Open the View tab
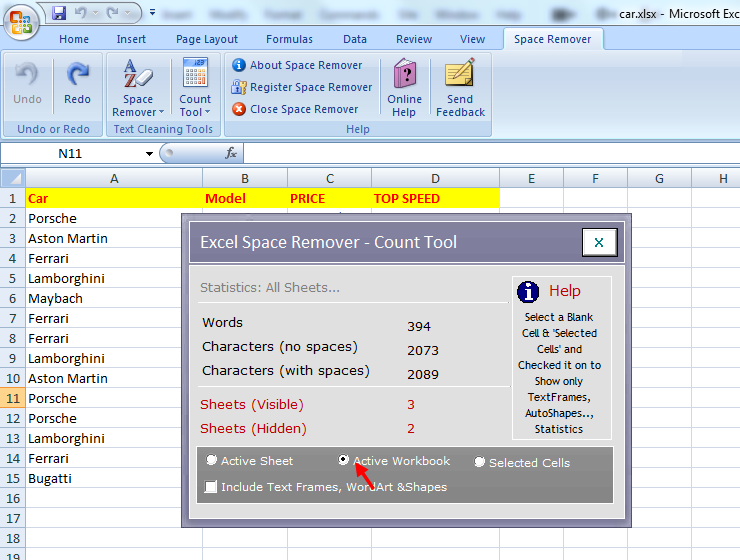 point(472,39)
